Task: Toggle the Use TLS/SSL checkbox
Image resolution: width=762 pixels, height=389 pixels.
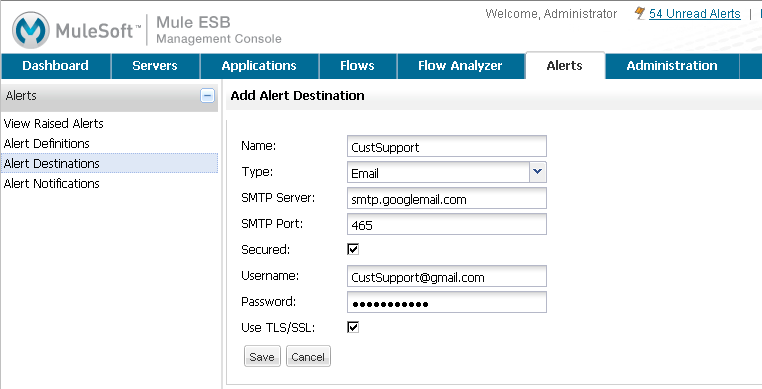Action: point(353,327)
